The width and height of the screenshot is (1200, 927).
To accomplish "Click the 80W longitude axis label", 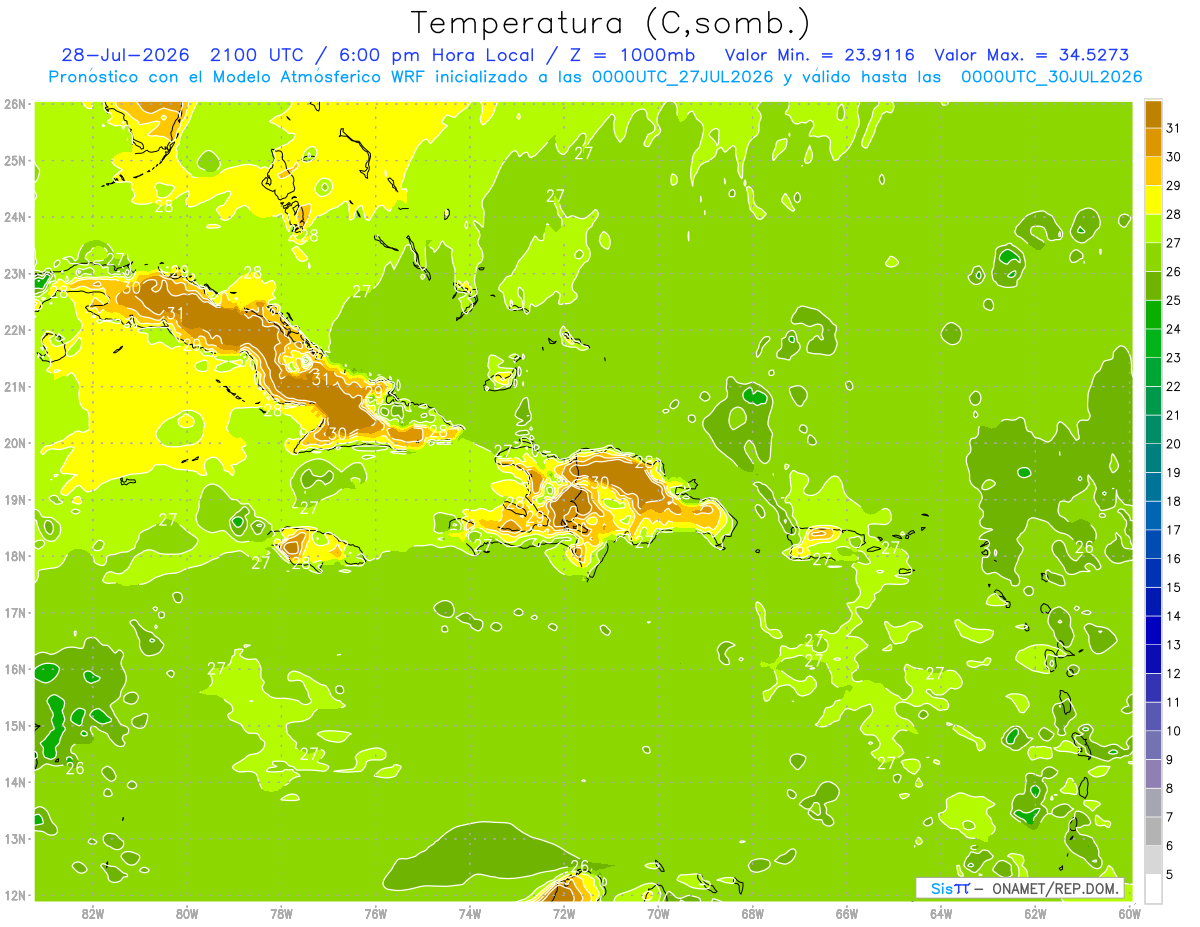I will click(187, 913).
